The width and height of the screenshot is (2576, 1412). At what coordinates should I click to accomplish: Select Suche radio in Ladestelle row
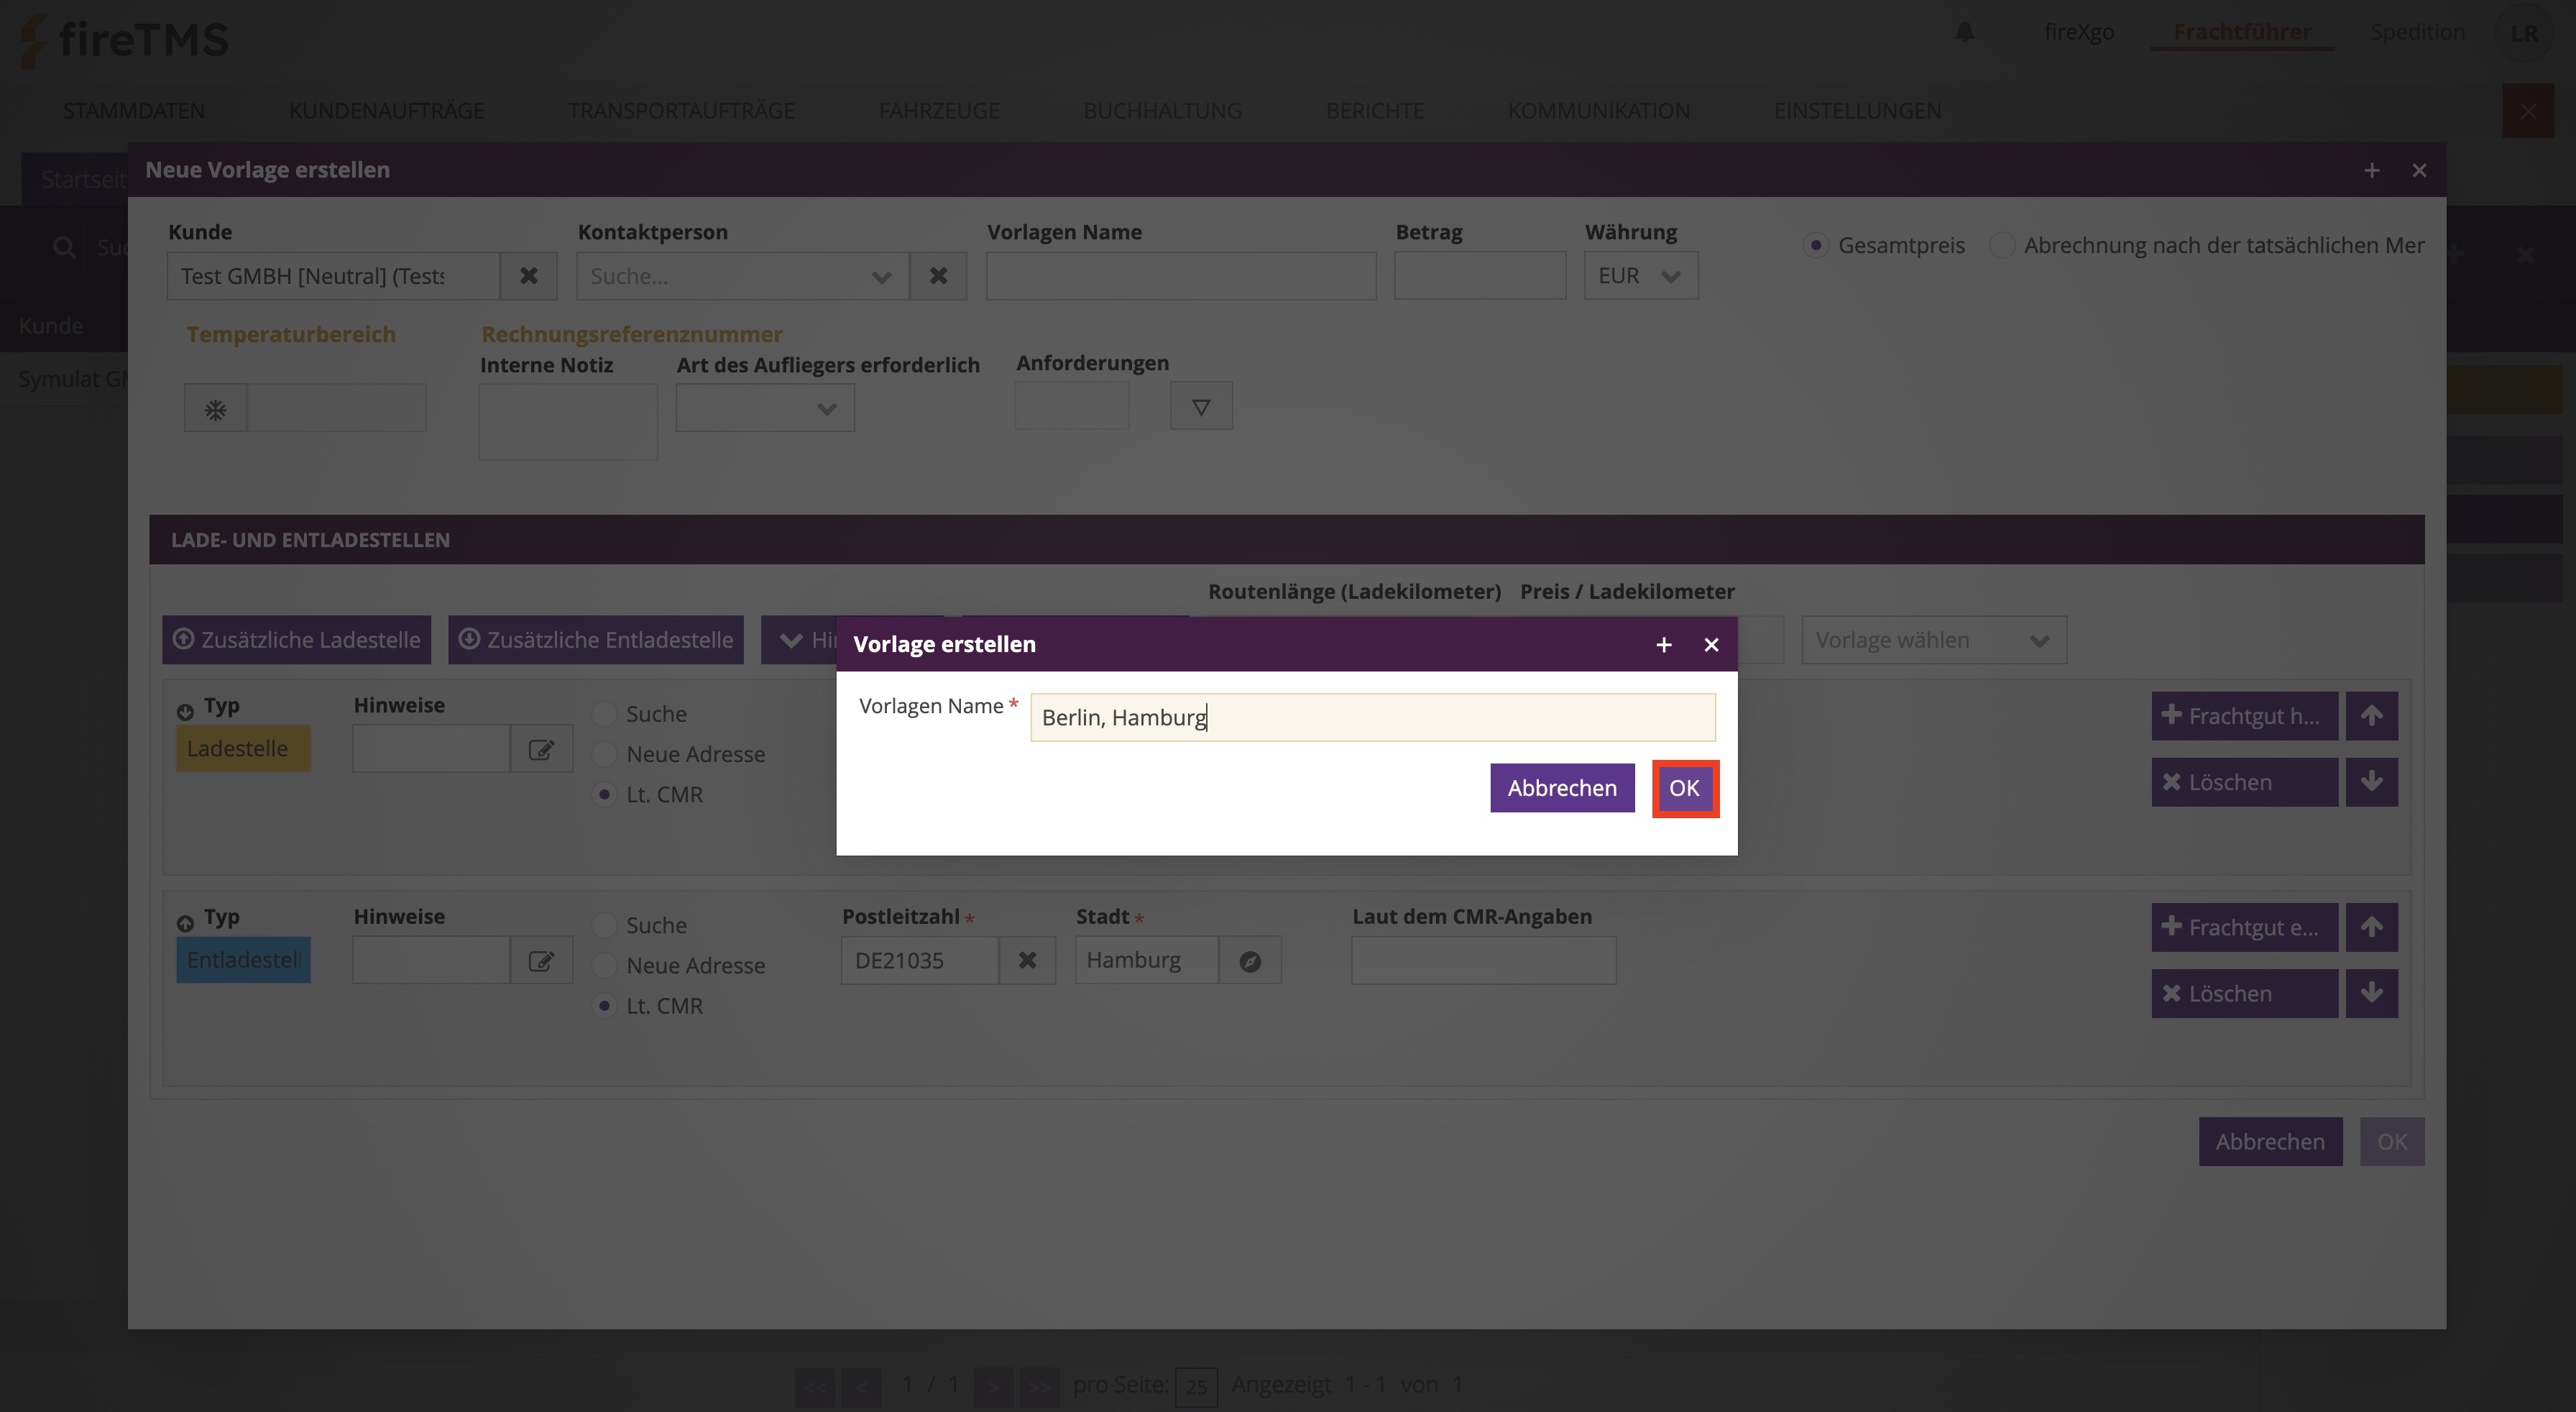coord(604,714)
